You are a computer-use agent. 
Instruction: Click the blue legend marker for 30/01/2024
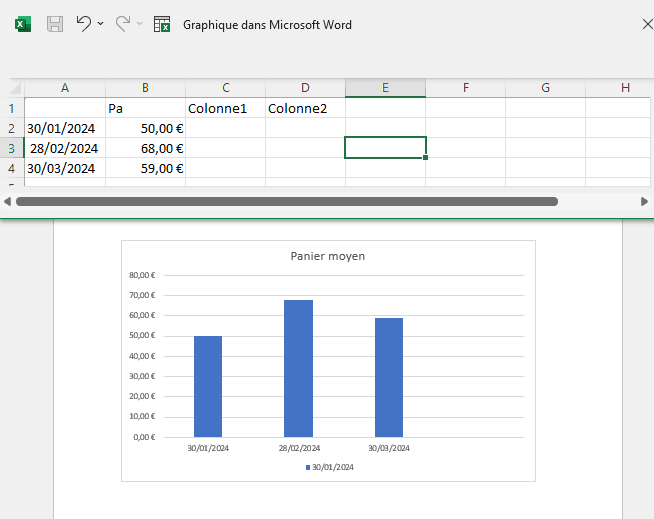[308, 467]
